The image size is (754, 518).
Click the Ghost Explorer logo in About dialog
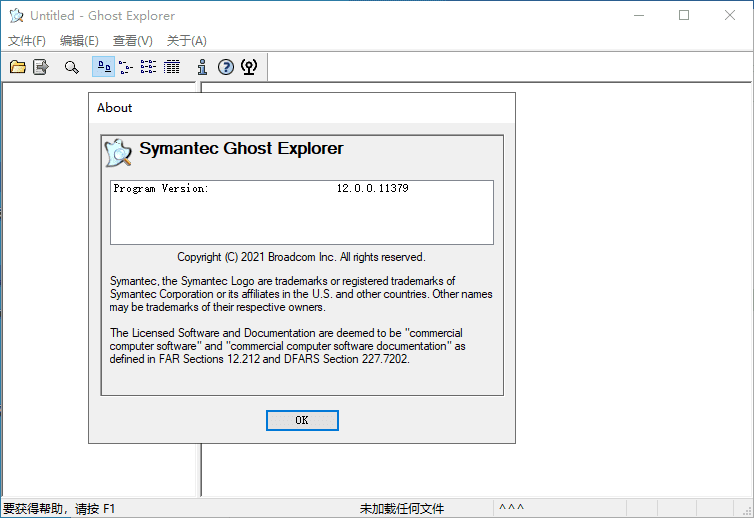[x=118, y=152]
